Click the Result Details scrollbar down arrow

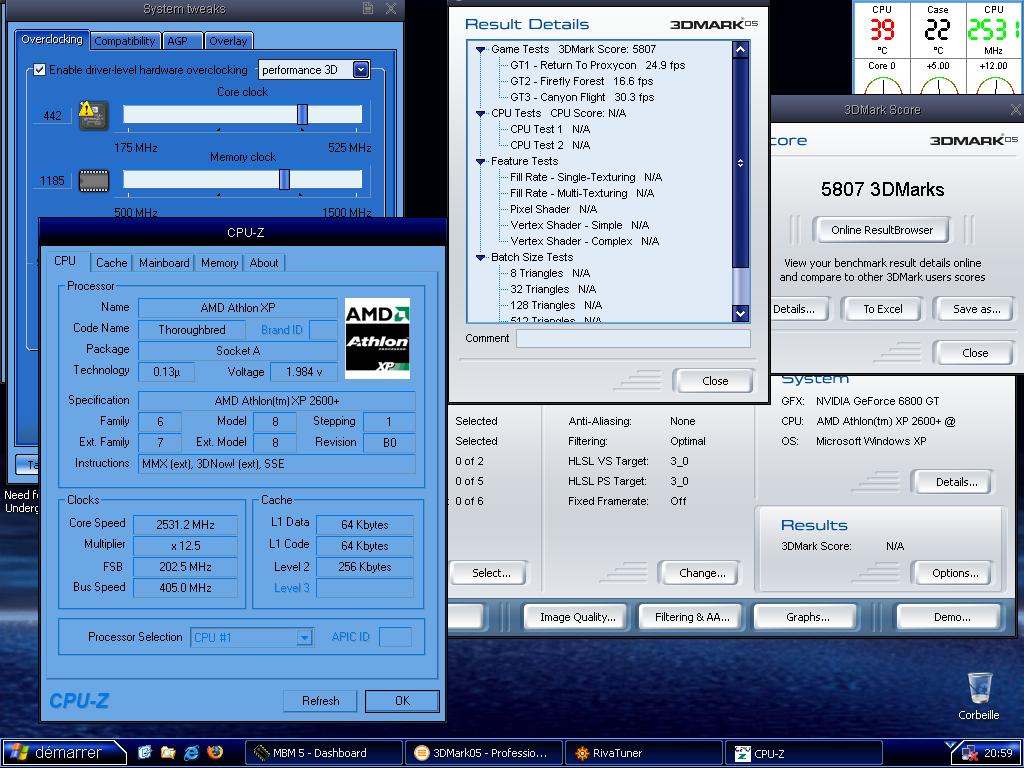[x=740, y=313]
